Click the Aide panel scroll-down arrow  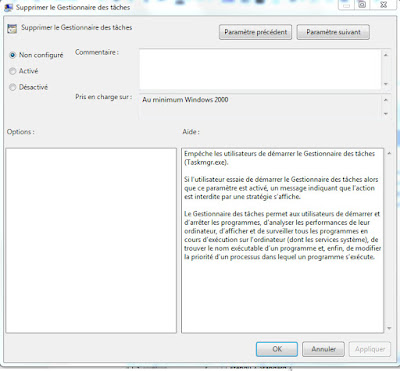coord(389,328)
